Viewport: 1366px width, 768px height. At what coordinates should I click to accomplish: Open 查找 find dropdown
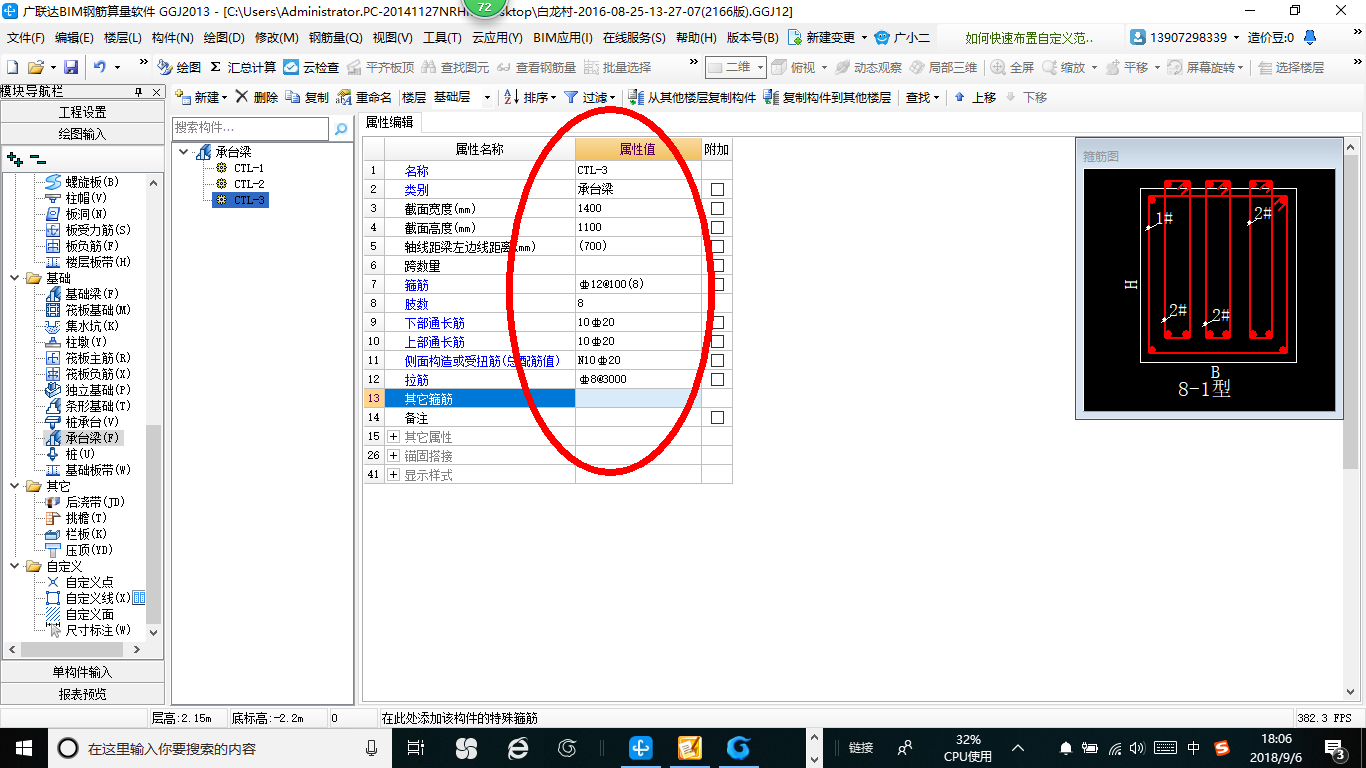[922, 97]
